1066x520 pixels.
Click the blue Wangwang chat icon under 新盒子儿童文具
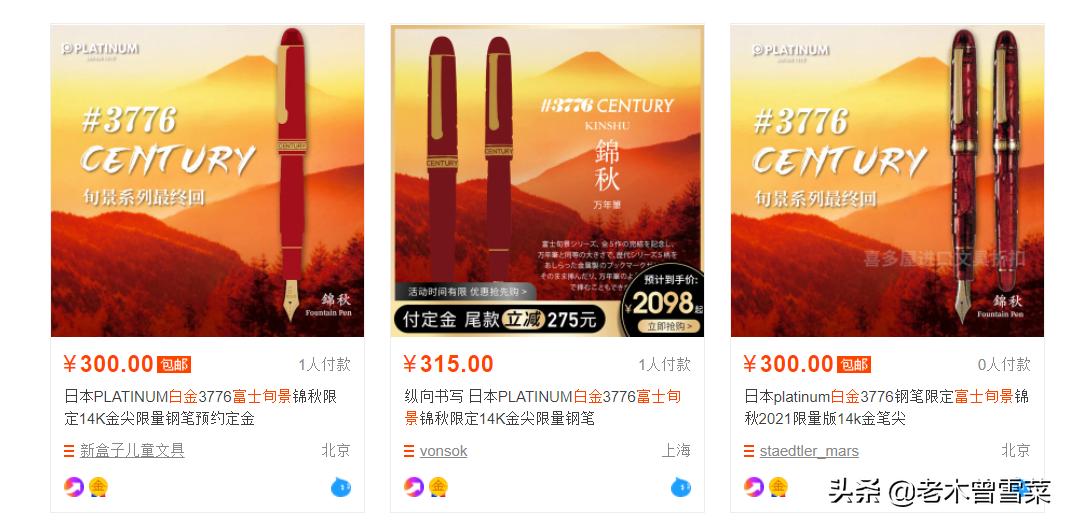(341, 487)
